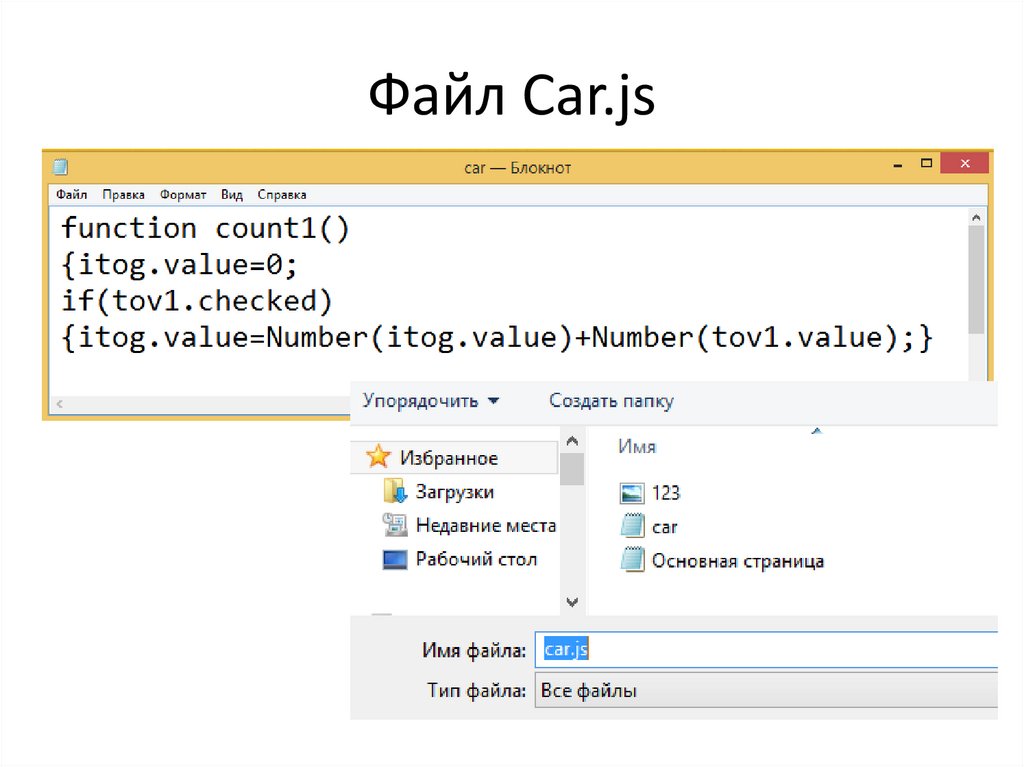Open the Вид menu
This screenshot has height=767, width=1024.
pyautogui.click(x=232, y=195)
